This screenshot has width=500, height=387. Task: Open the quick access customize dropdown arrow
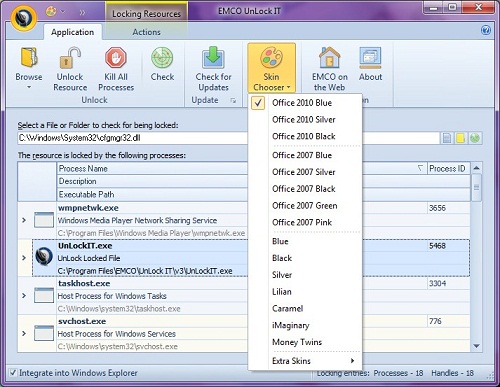point(62,12)
